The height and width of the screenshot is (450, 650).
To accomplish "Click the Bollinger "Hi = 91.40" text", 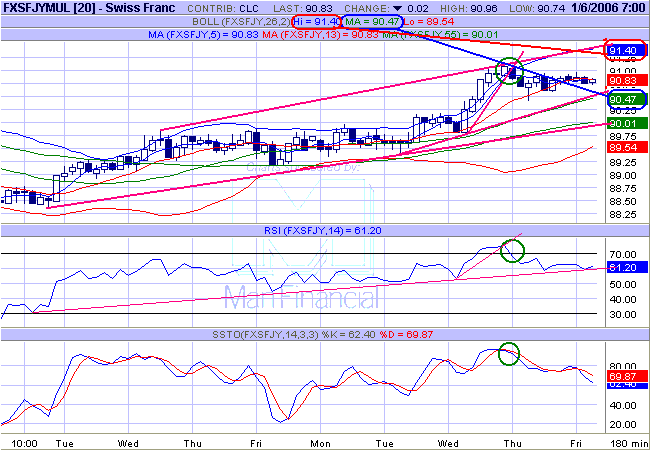I will tap(317, 22).
